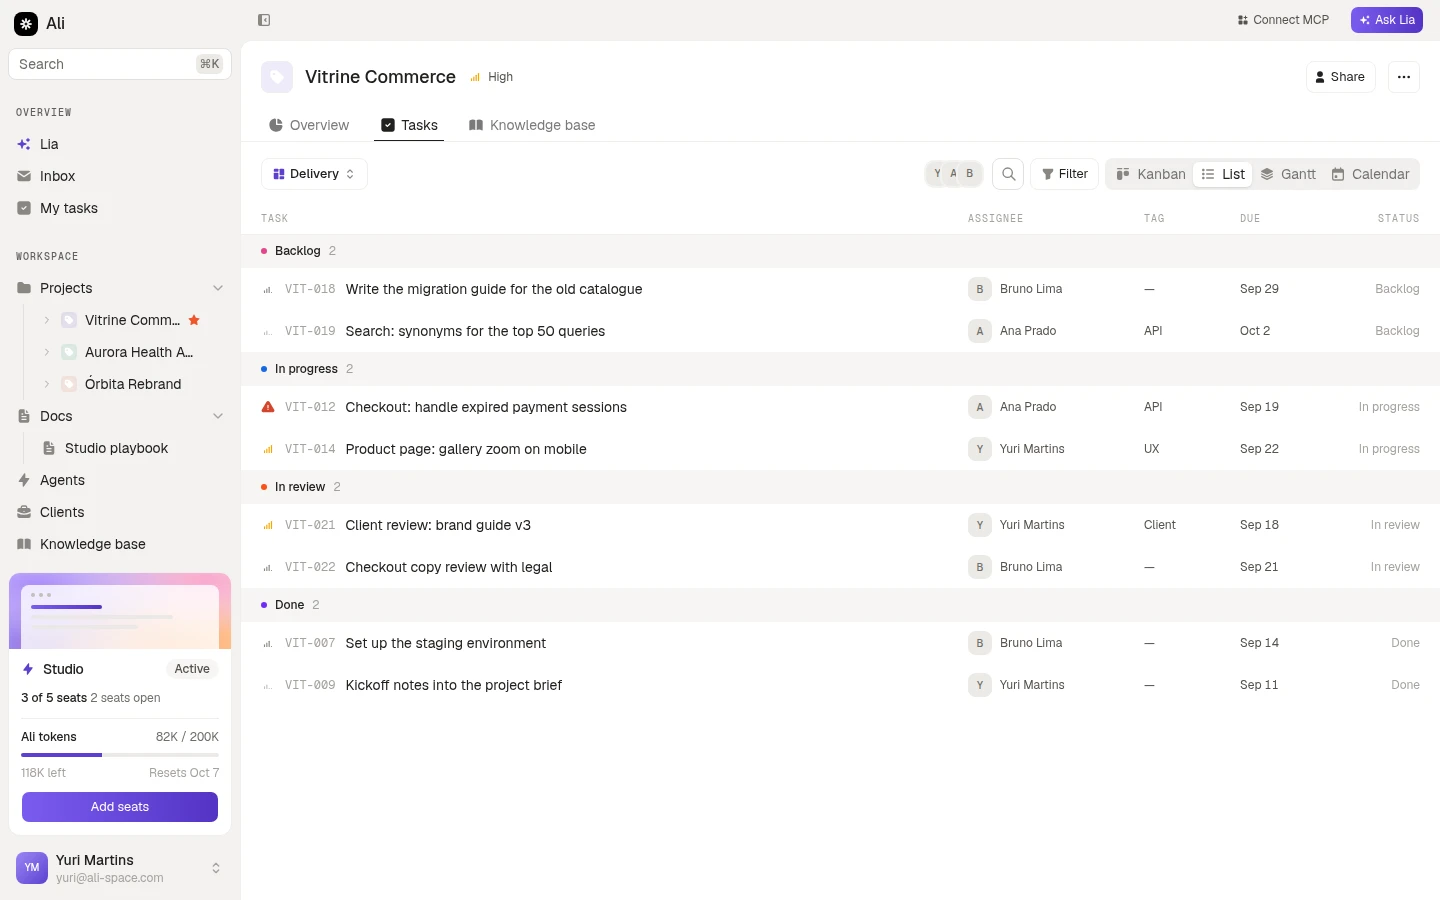Click the red warning icon on VIT-012
The height and width of the screenshot is (900, 1440).
click(268, 407)
